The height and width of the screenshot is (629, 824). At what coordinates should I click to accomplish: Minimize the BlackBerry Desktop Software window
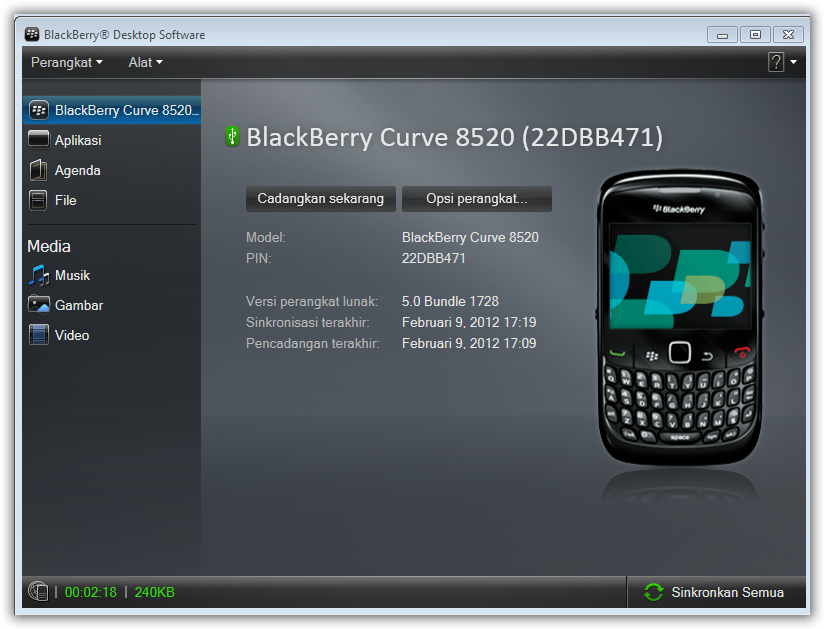[723, 35]
